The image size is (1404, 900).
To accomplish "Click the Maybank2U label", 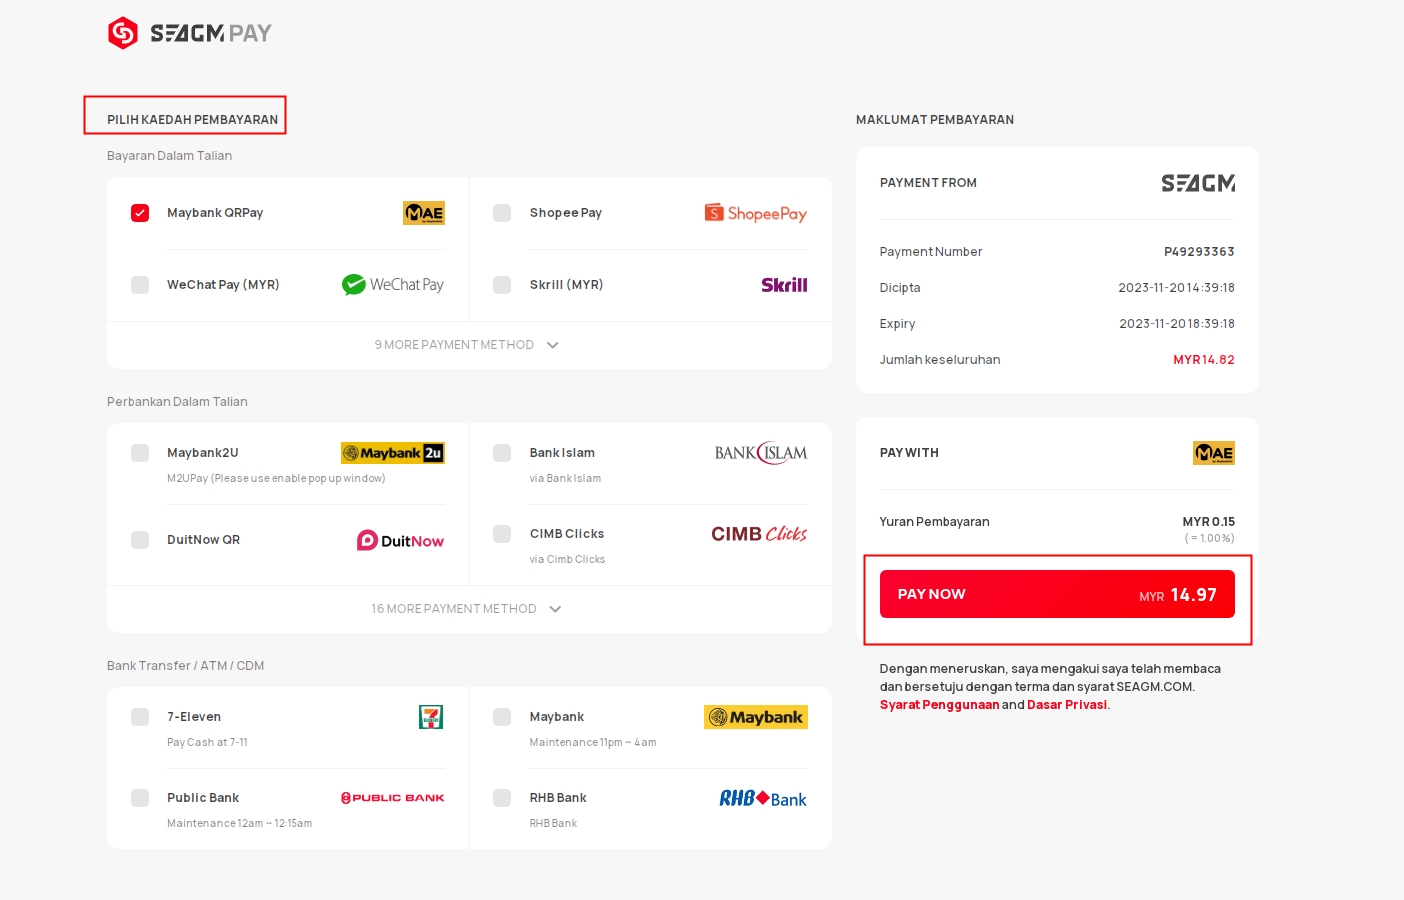I will click(203, 453).
